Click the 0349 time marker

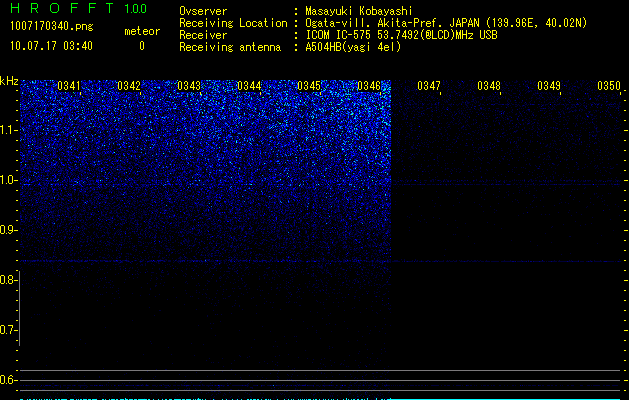pyautogui.click(x=549, y=86)
